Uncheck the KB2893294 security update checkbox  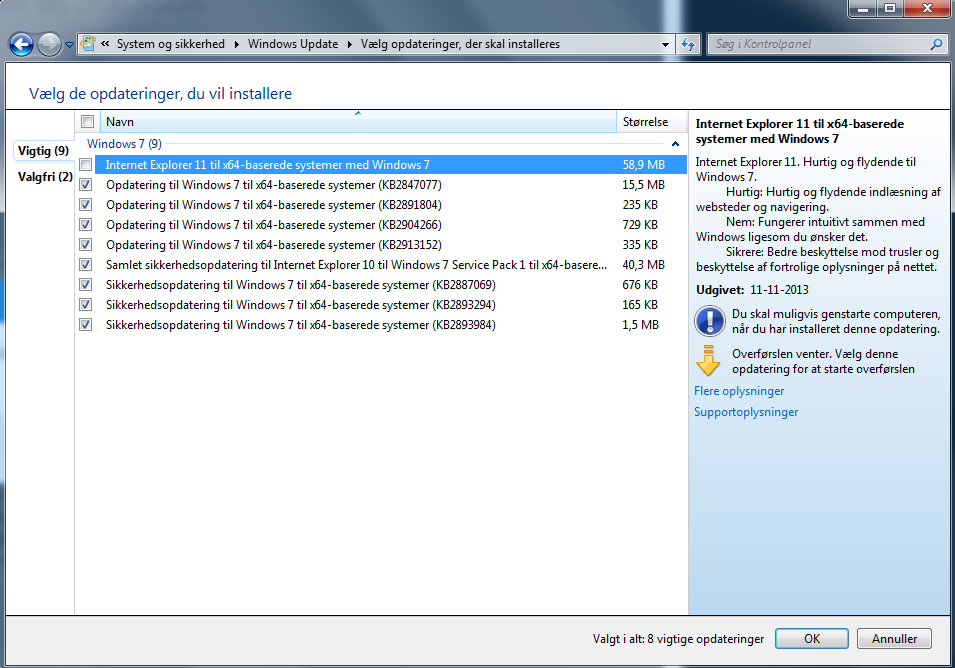[86, 304]
